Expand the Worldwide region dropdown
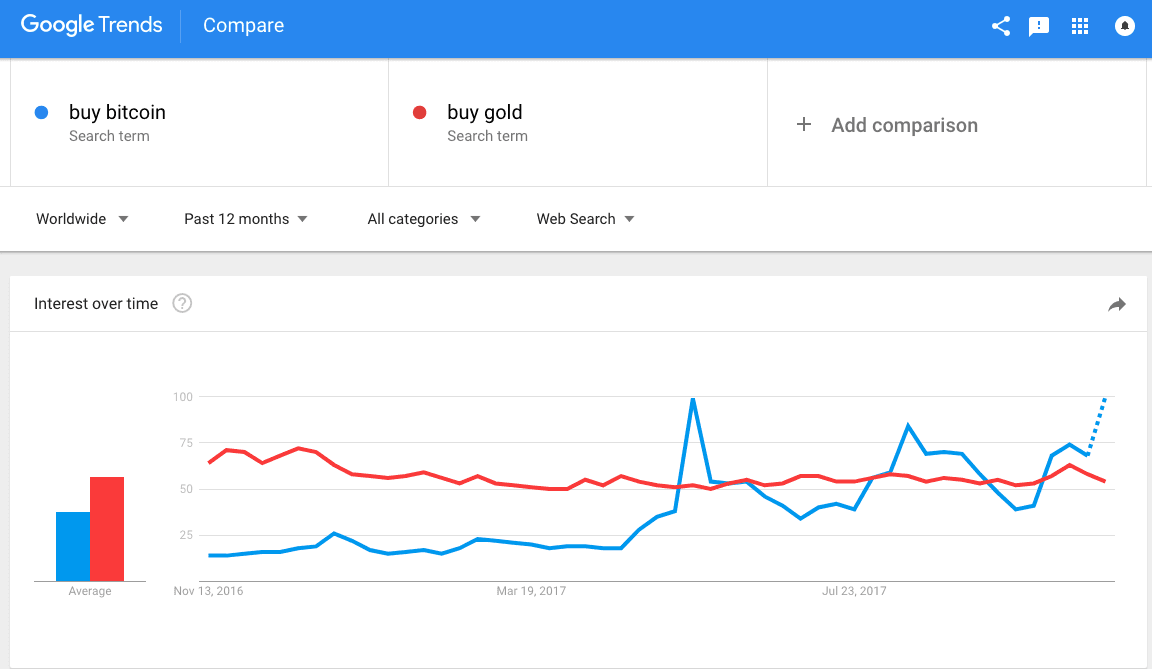Viewport: 1152px width, 669px height. pos(82,219)
